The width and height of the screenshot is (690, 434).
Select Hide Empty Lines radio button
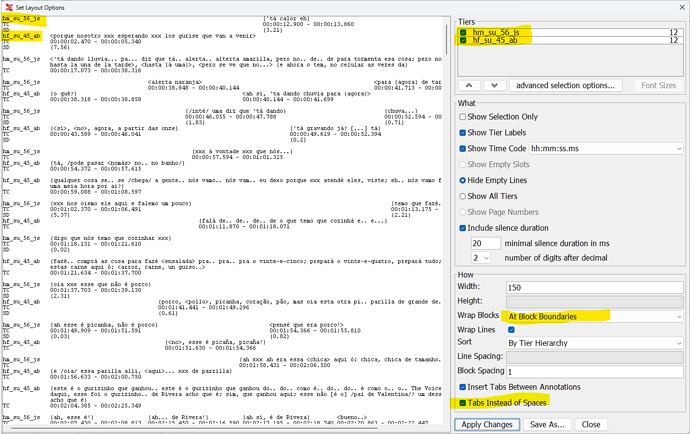click(462, 180)
